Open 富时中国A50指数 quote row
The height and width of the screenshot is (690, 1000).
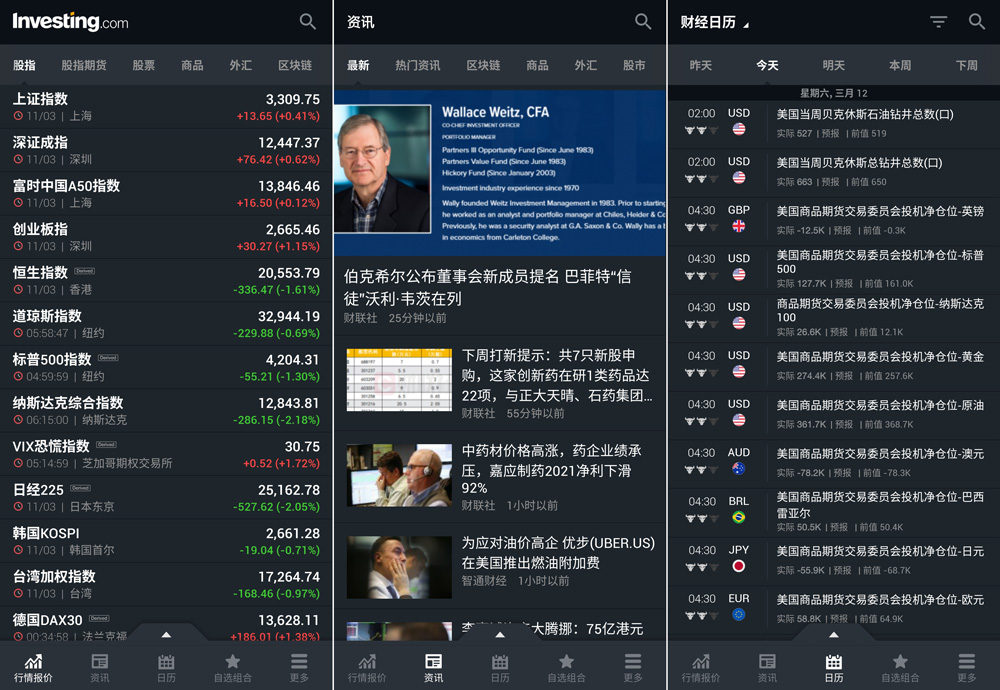coord(166,194)
